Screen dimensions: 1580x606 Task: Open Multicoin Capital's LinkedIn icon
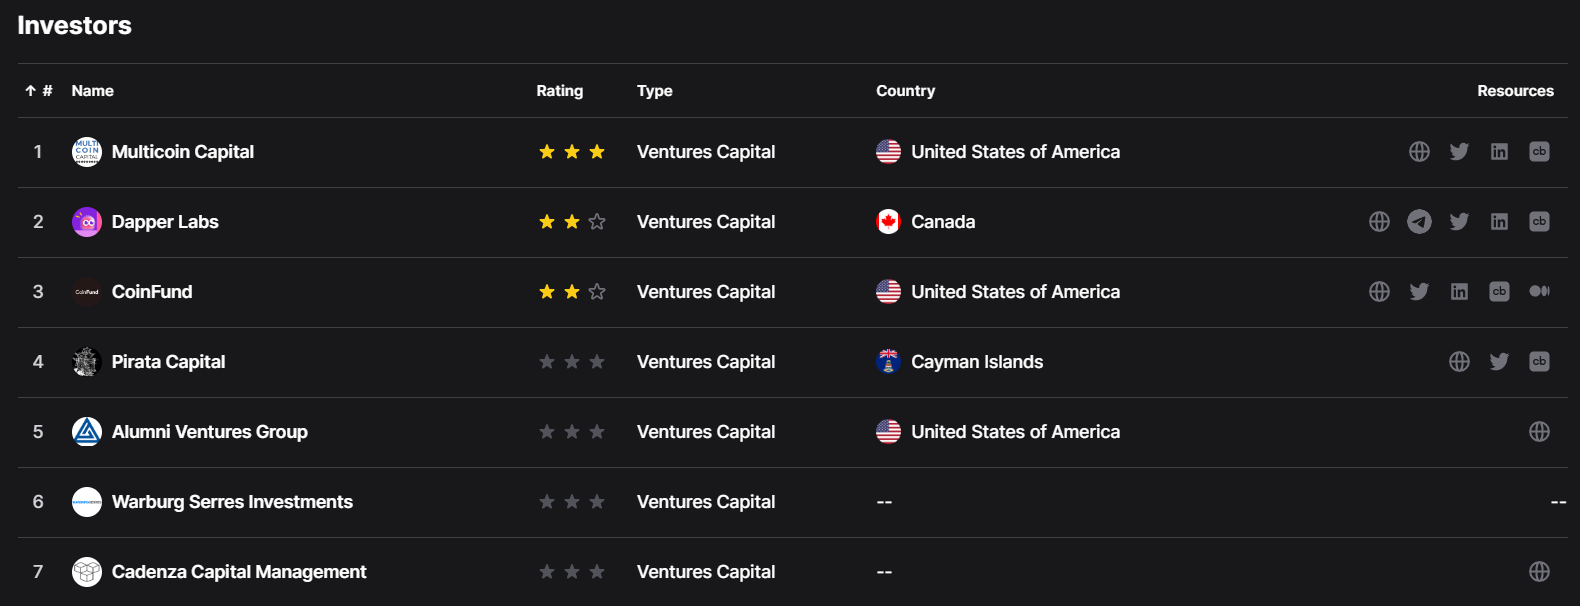pos(1499,152)
